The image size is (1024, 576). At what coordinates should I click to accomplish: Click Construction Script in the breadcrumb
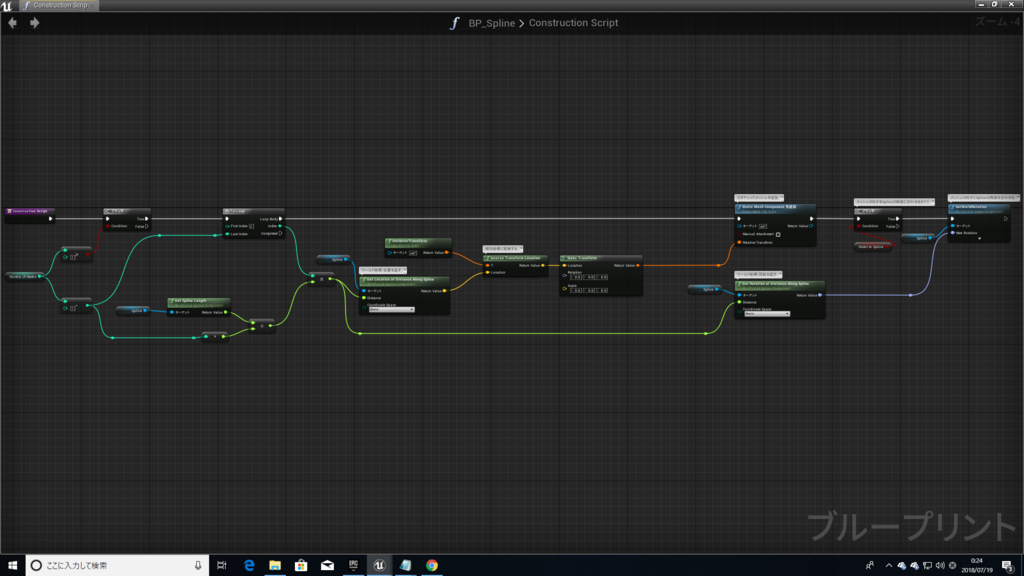point(573,23)
